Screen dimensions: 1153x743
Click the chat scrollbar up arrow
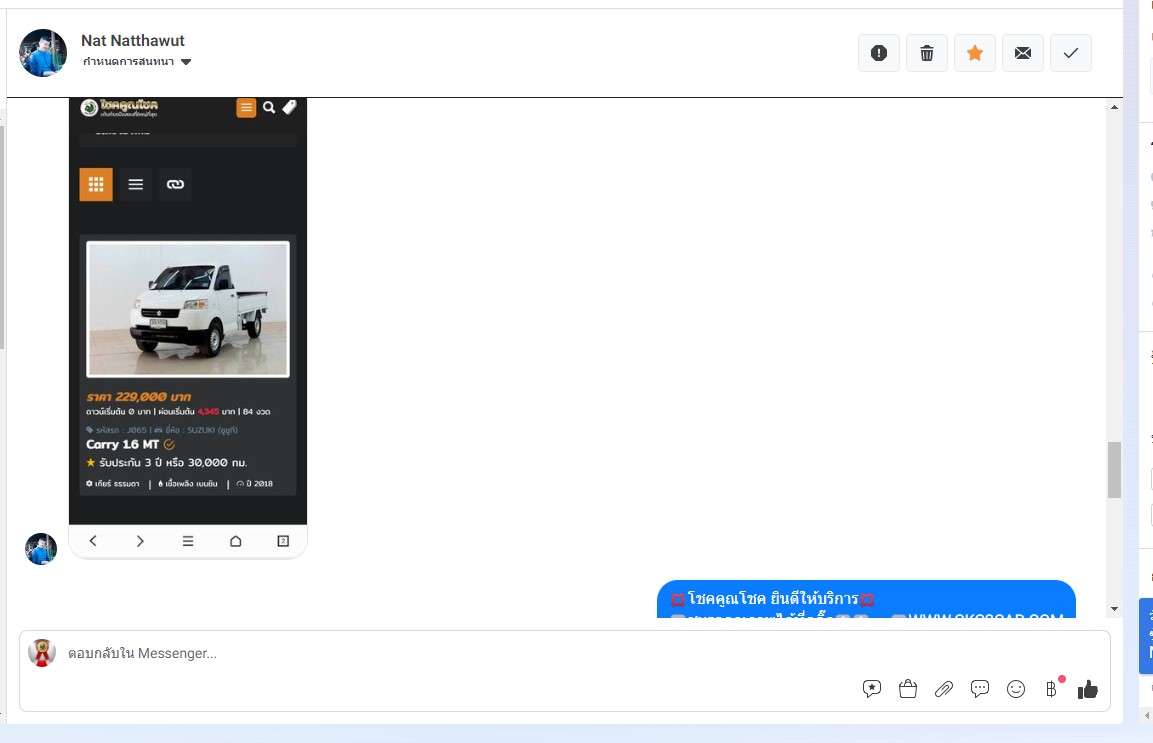pyautogui.click(x=1114, y=107)
